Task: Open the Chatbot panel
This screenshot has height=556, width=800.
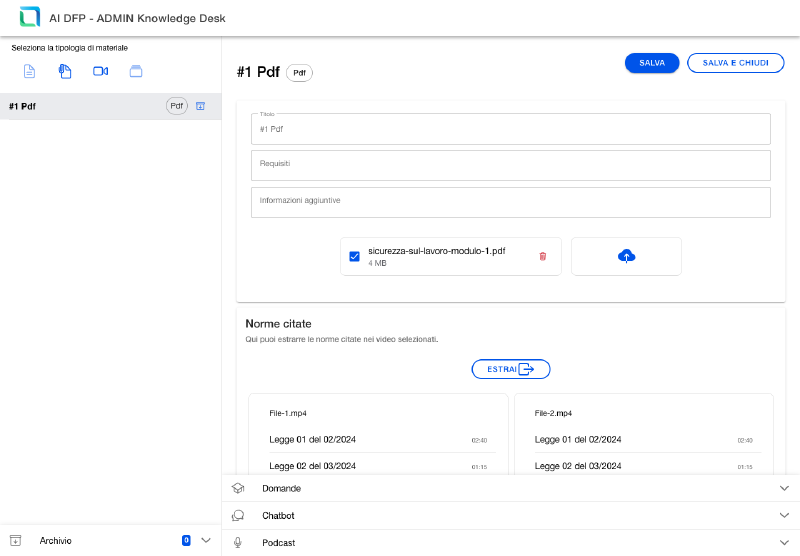Action: (x=511, y=516)
